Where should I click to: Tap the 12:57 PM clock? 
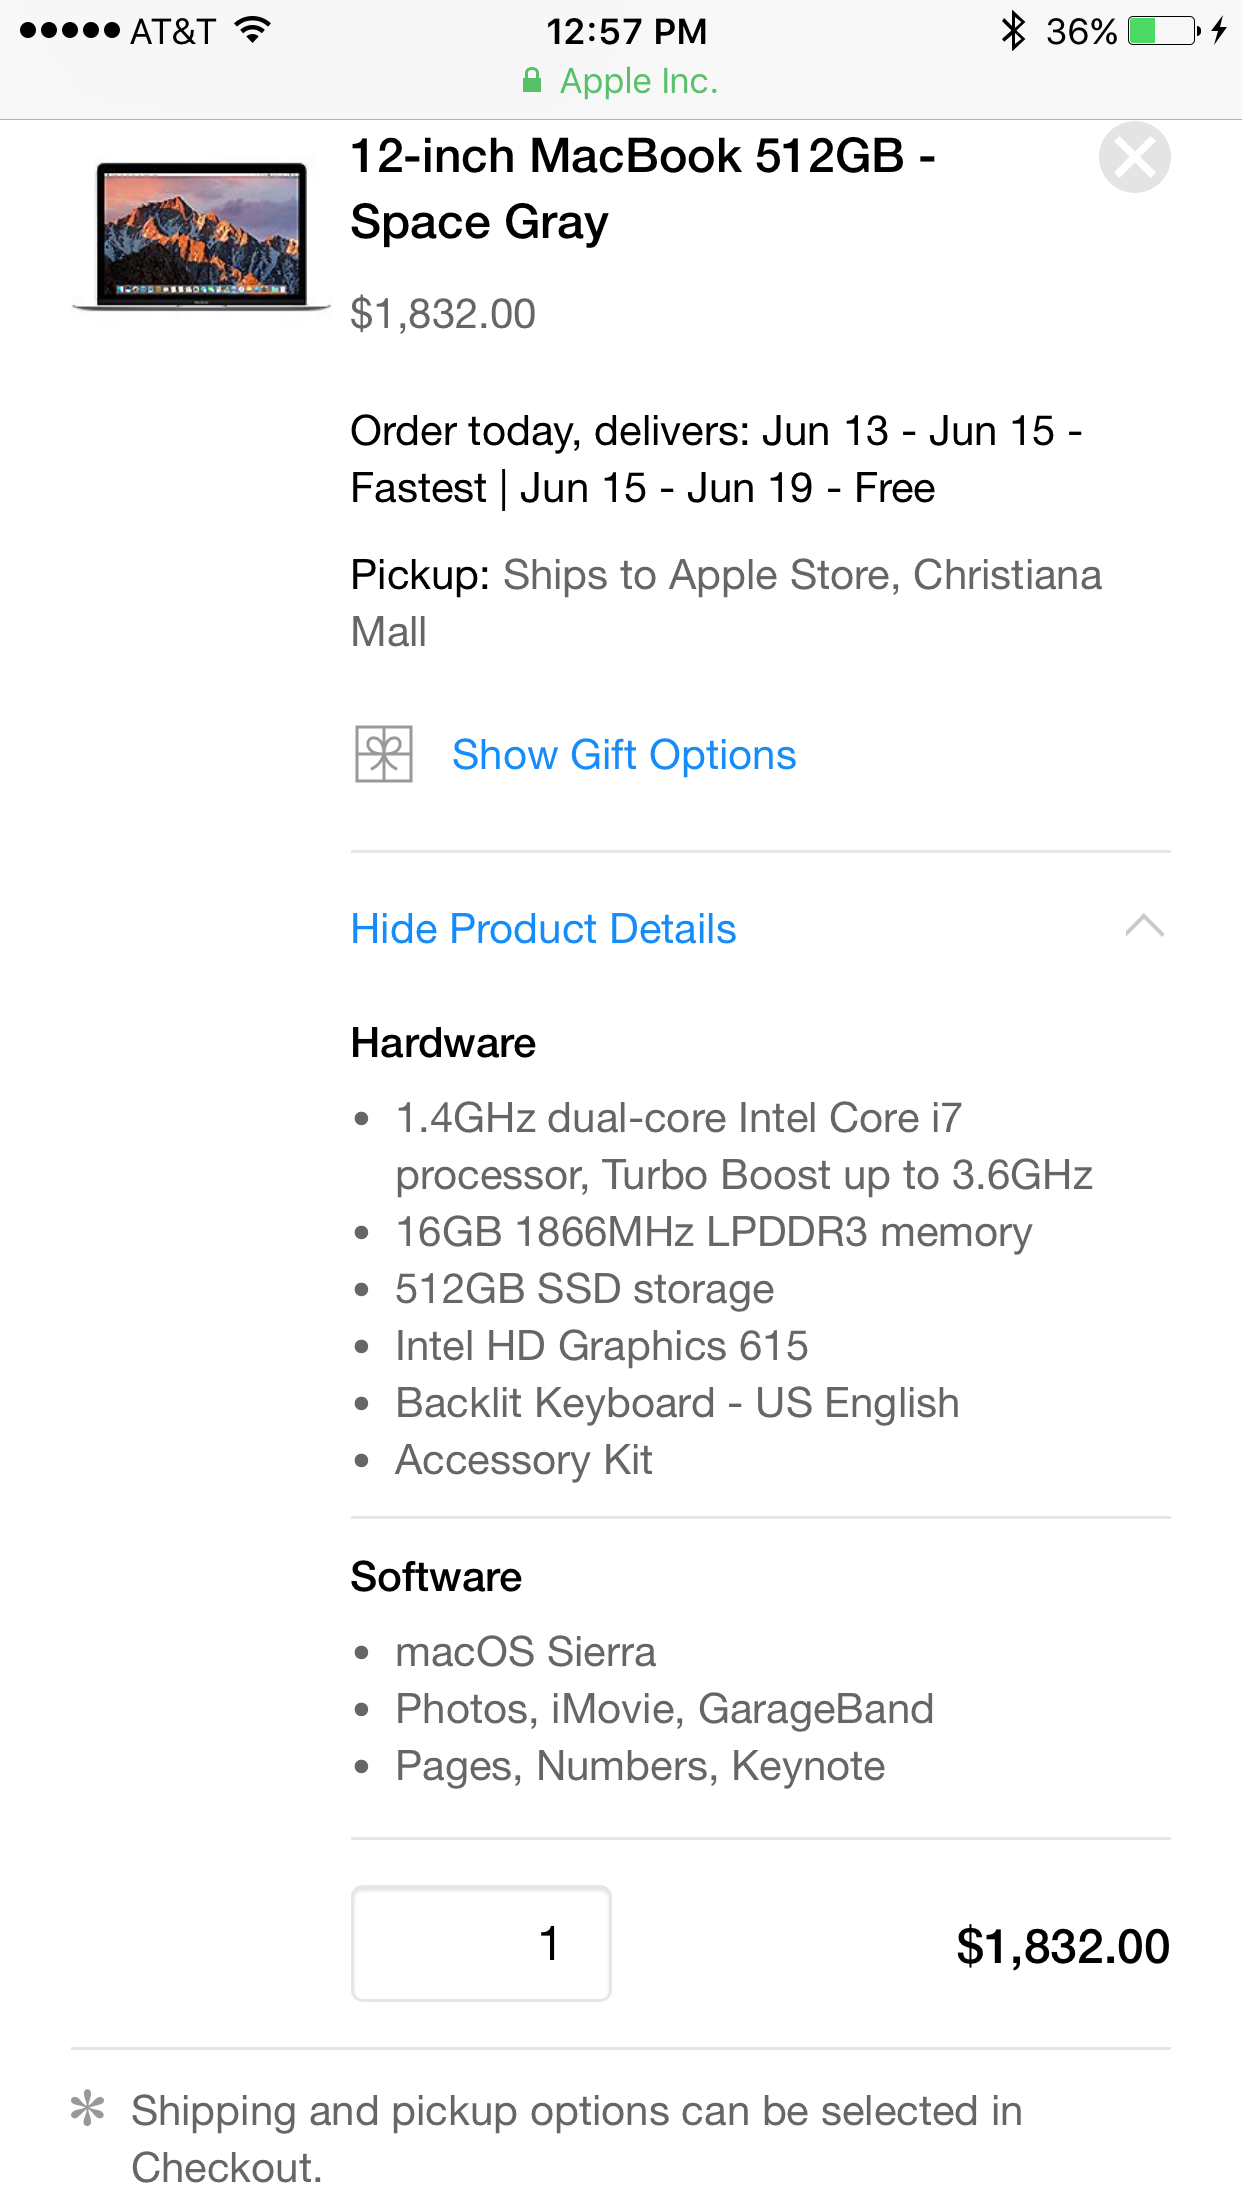point(626,31)
